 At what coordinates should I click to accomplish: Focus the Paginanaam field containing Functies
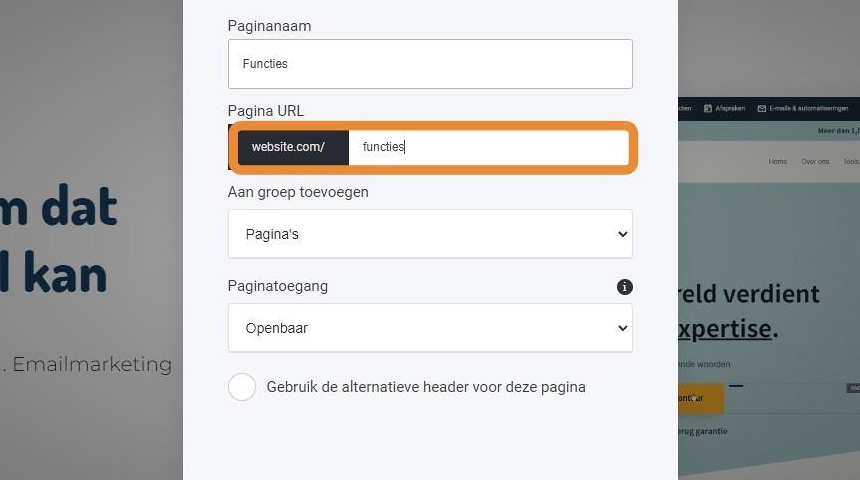pyautogui.click(x=430, y=64)
